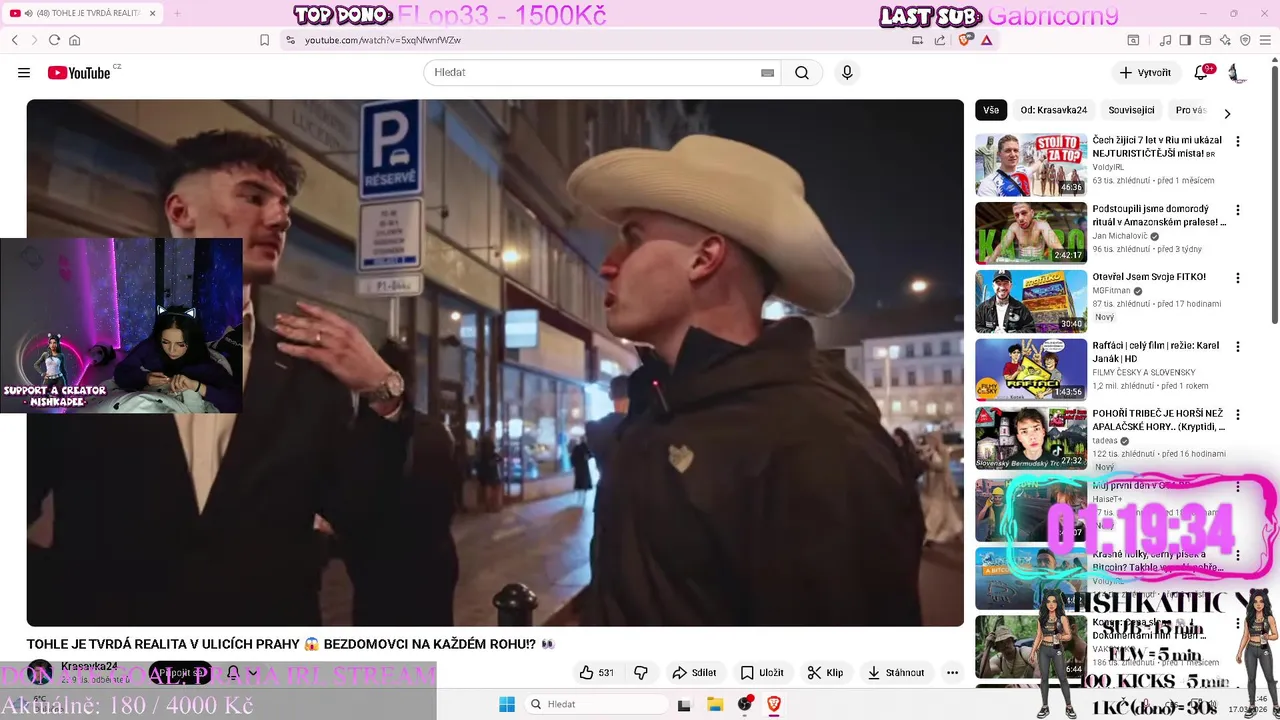
Task: Select the Související filter chip
Action: point(1131,110)
